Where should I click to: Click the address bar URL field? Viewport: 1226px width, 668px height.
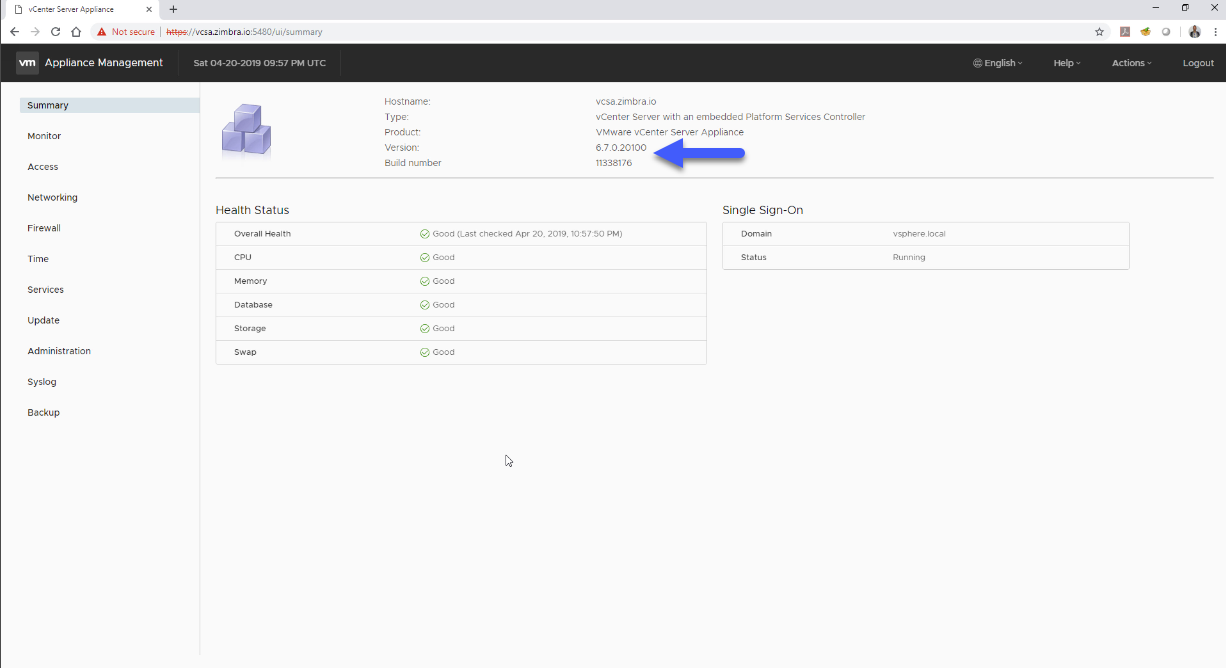pos(600,32)
